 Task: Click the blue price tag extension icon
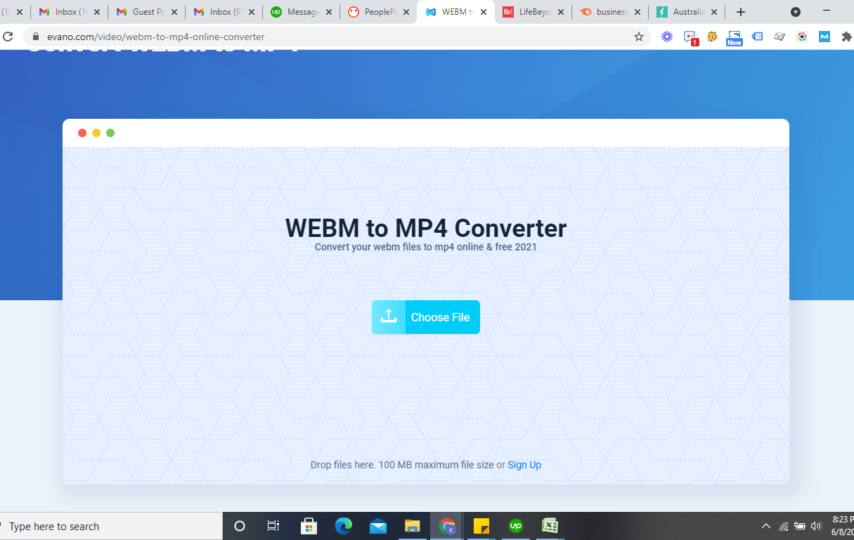click(x=757, y=37)
